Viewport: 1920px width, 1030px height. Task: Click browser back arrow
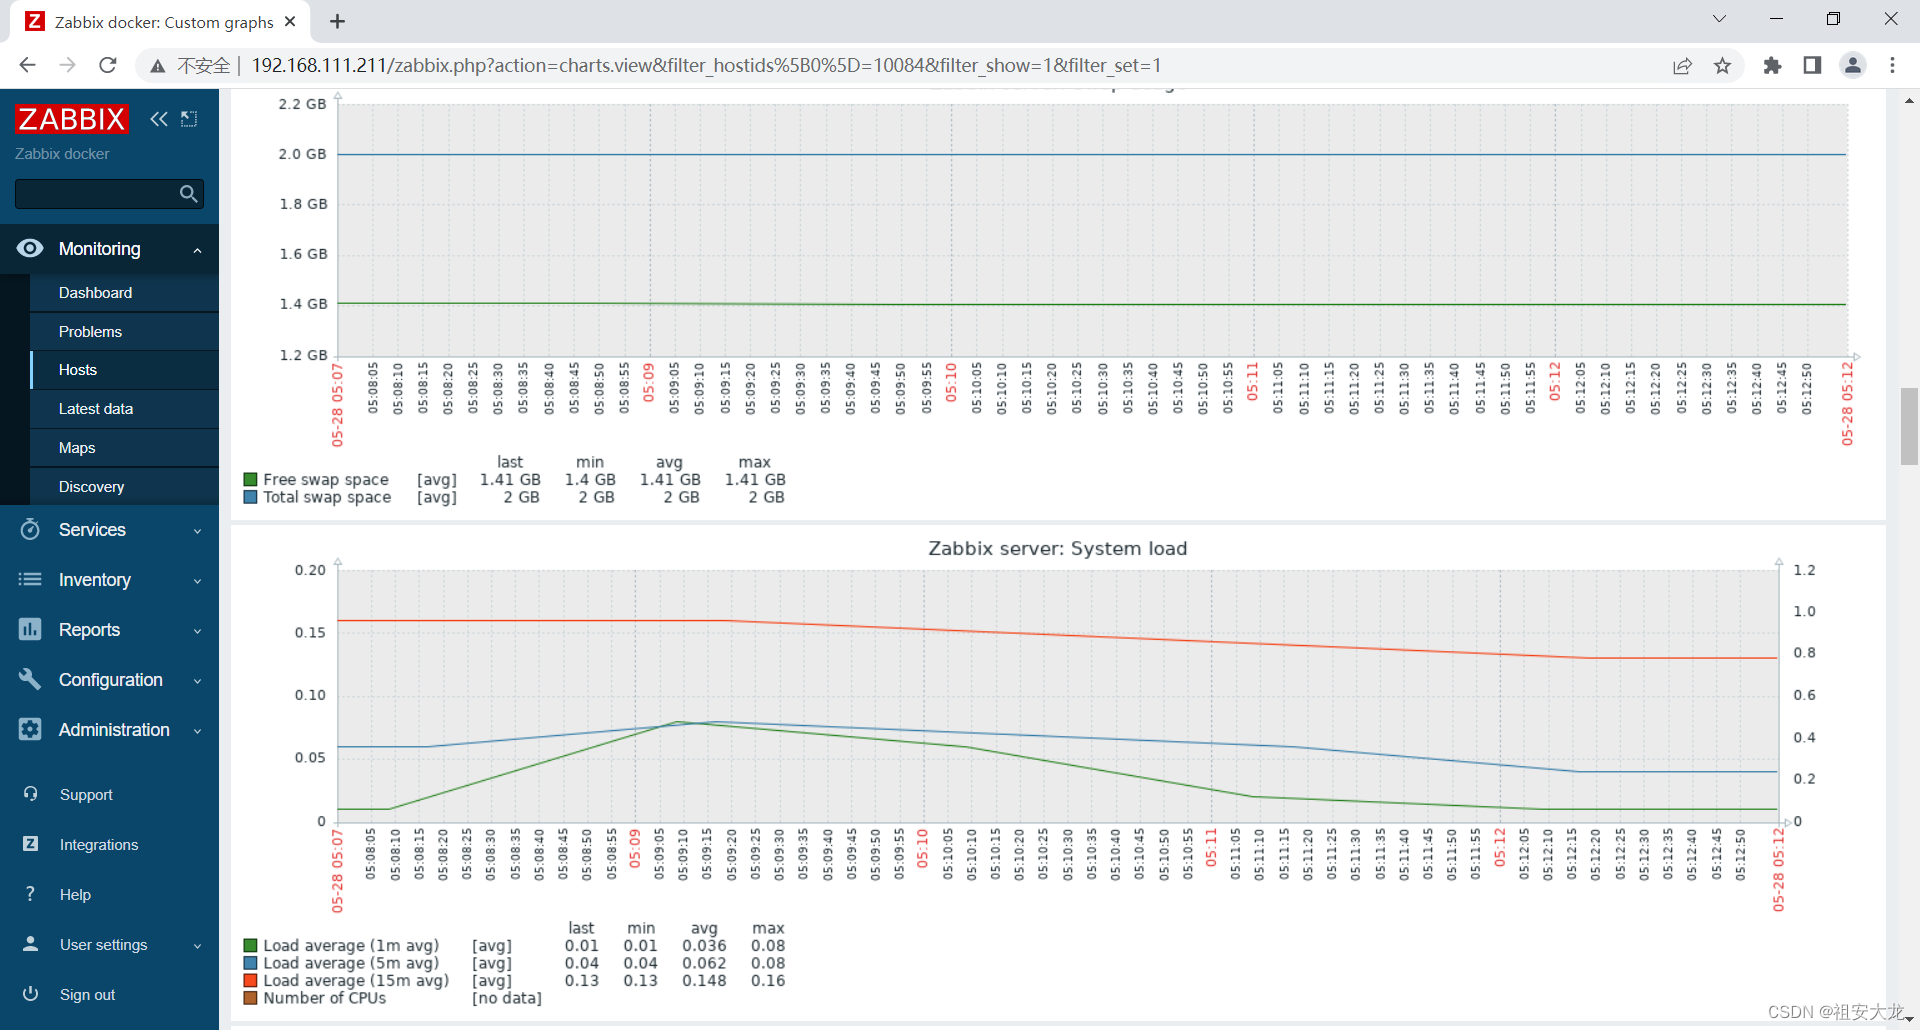[x=27, y=65]
